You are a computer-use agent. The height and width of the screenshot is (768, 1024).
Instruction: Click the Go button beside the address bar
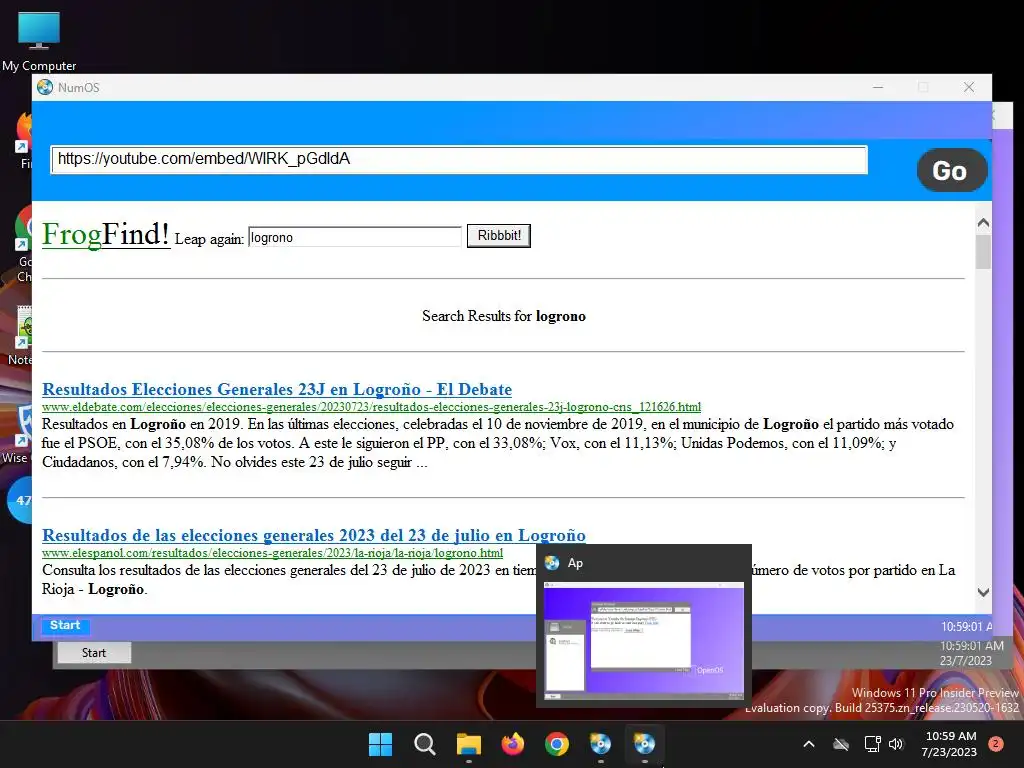952,170
